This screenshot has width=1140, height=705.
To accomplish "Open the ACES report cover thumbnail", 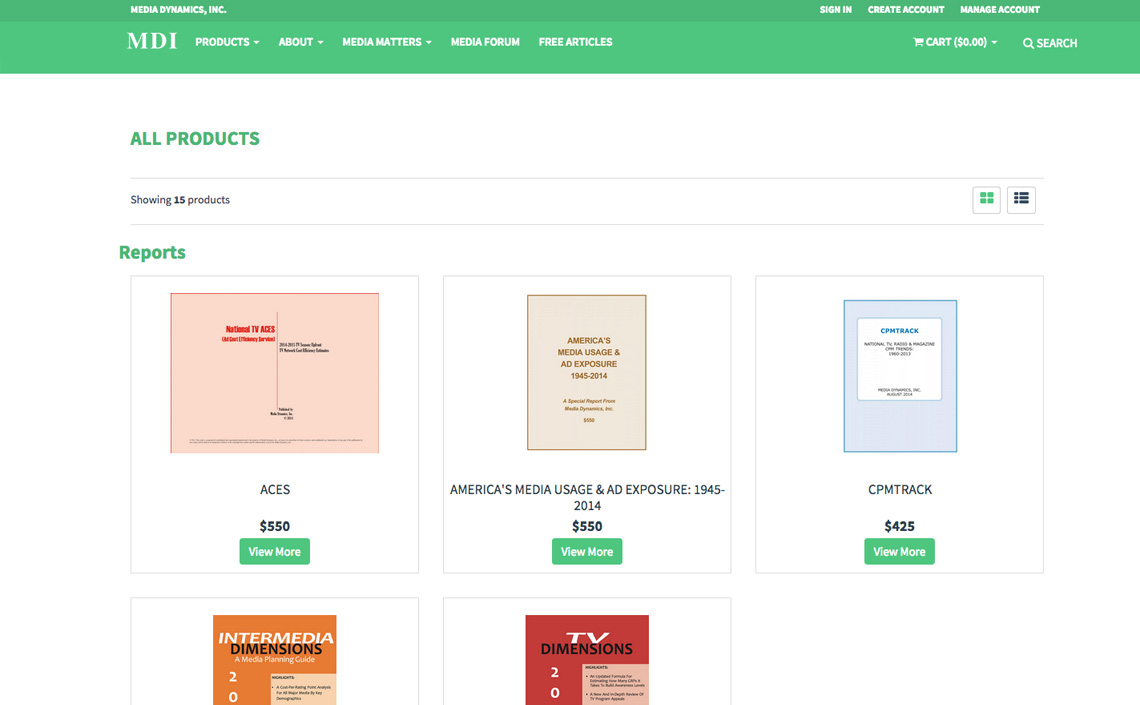I will pos(275,373).
